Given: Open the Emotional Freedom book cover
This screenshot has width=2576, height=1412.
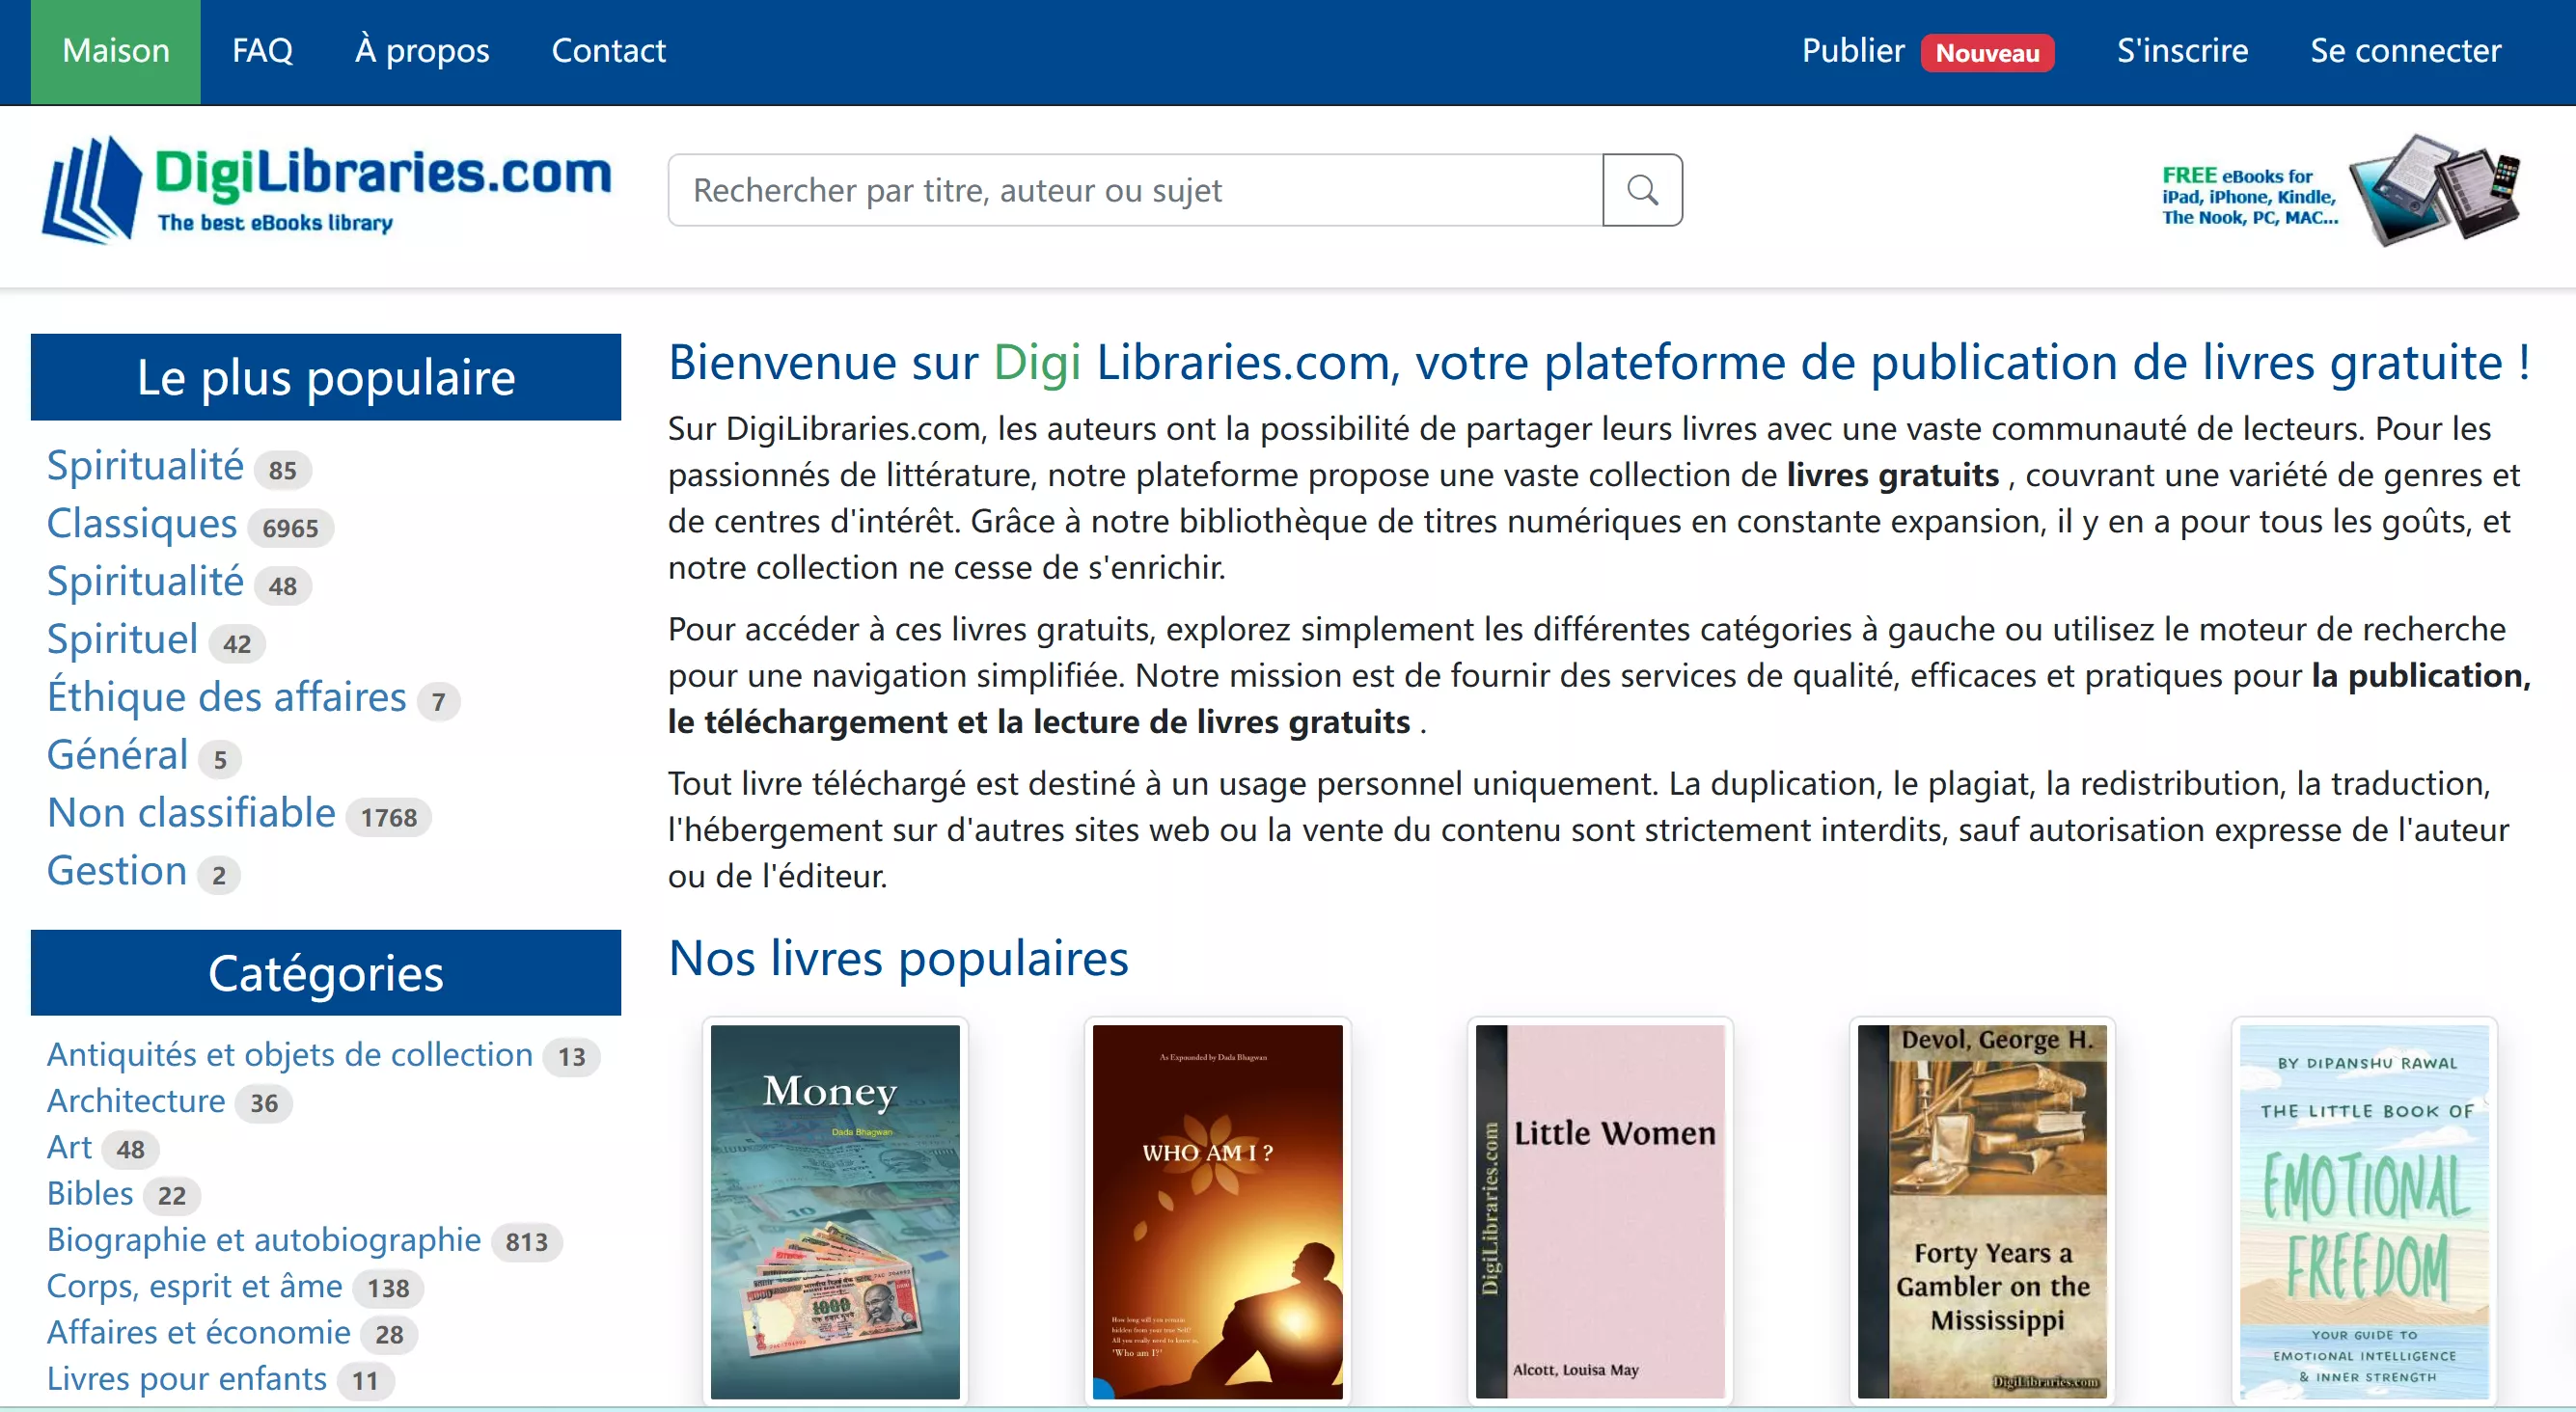Looking at the screenshot, I should 2364,1210.
